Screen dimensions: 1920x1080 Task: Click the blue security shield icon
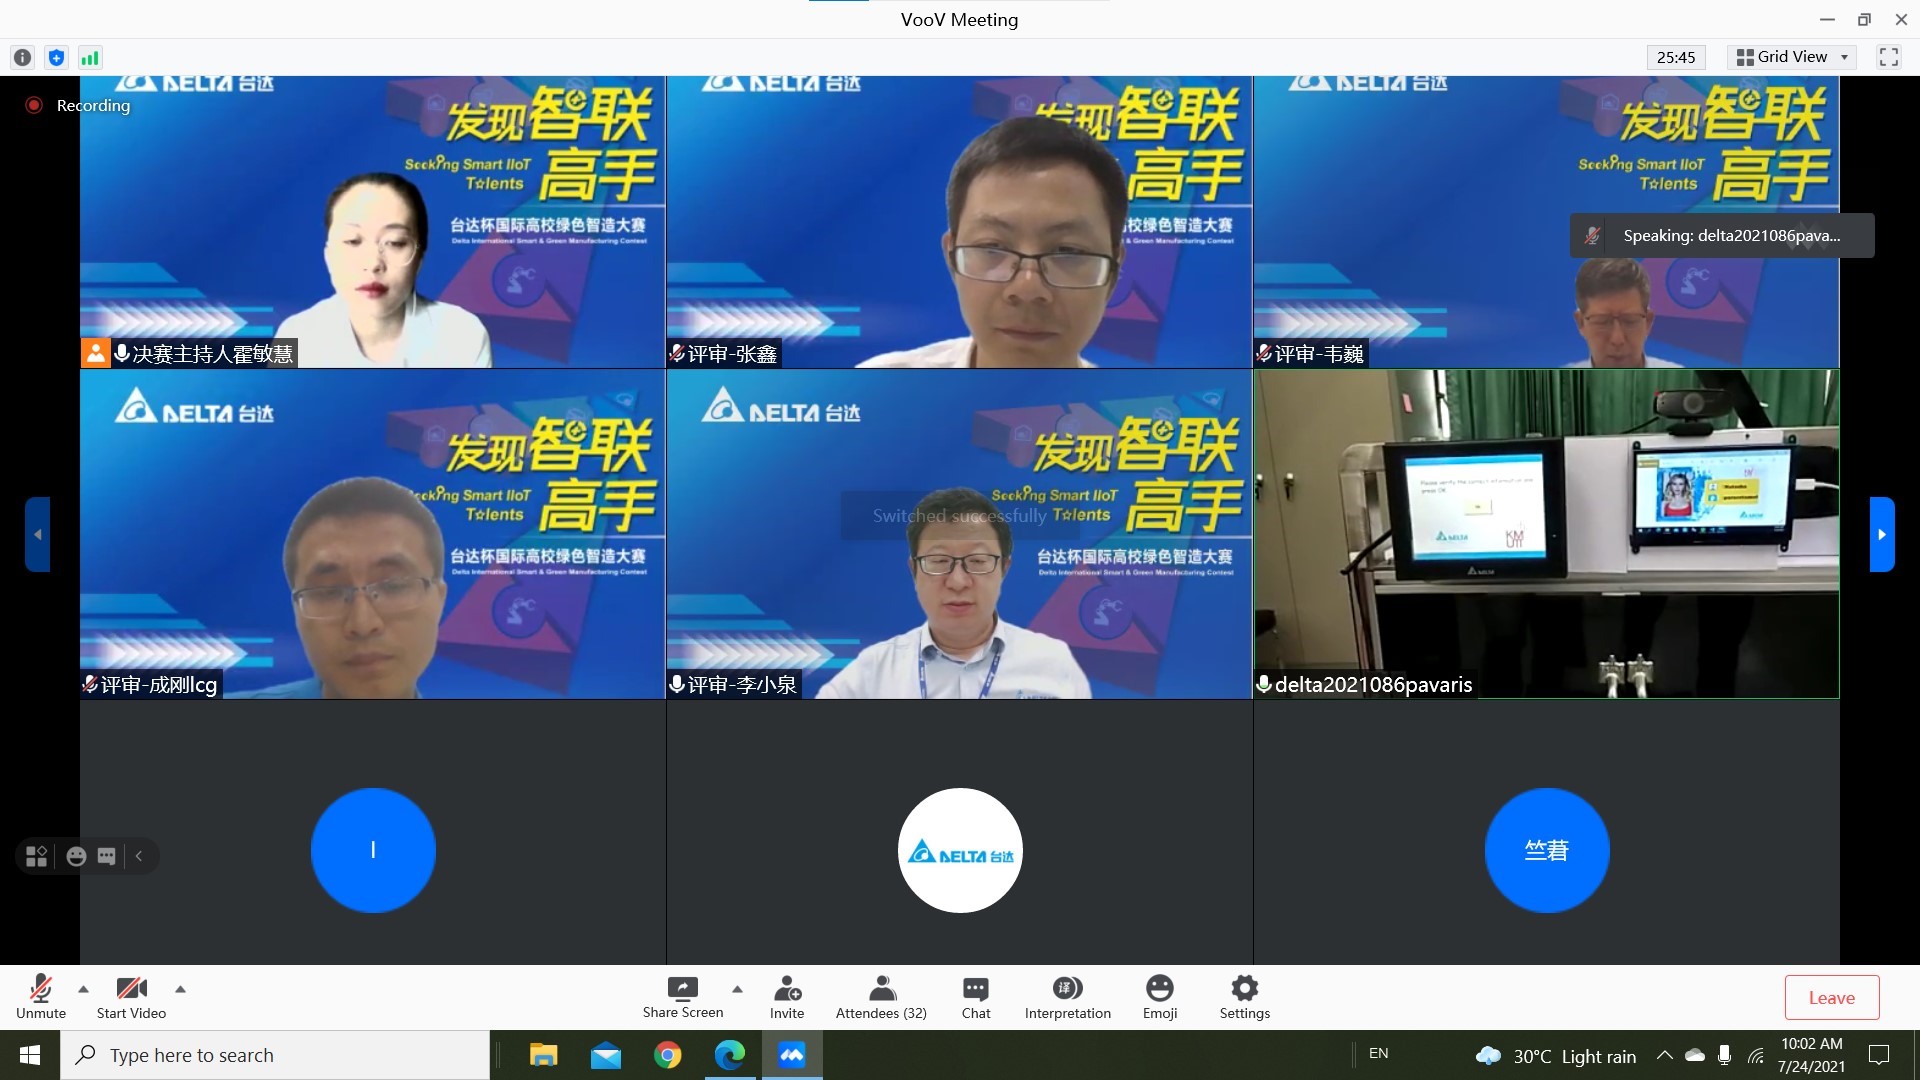coord(56,57)
